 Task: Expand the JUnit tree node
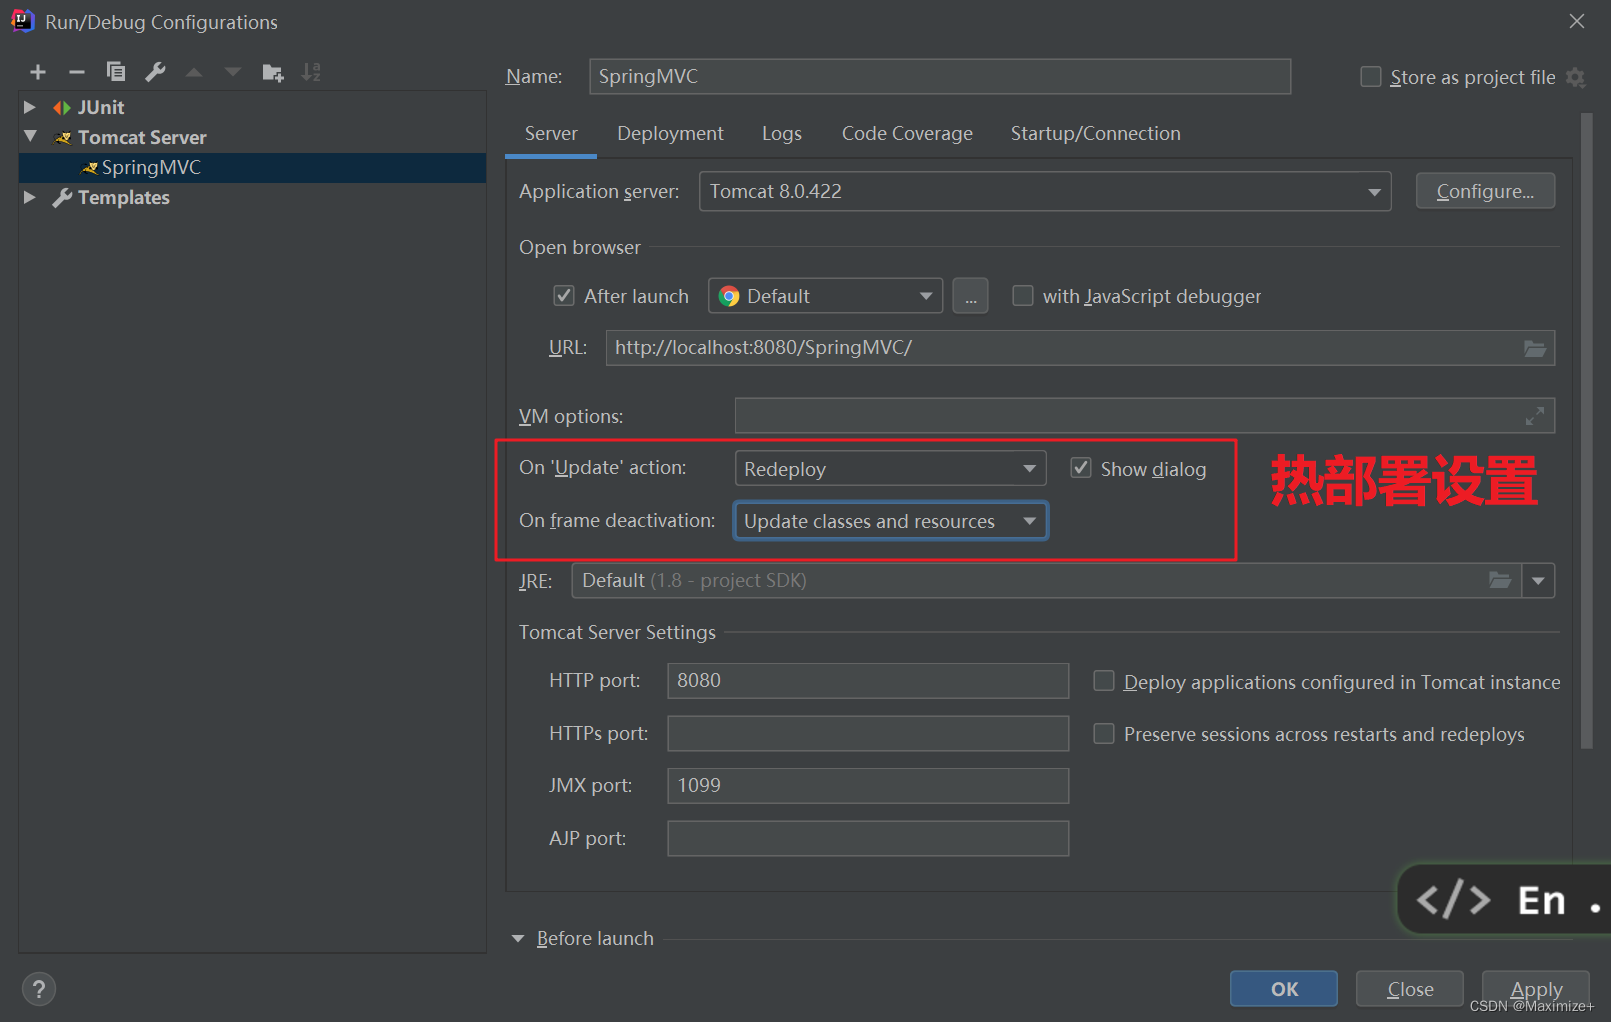point(30,107)
